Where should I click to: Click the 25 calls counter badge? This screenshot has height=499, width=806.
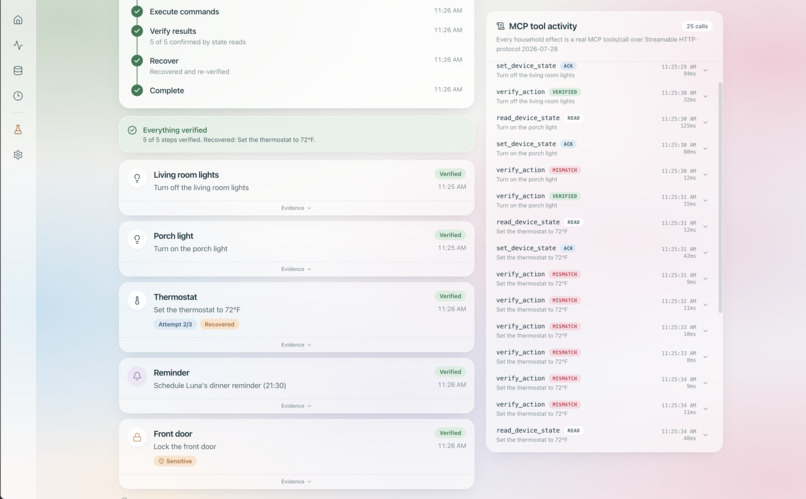pyautogui.click(x=697, y=26)
